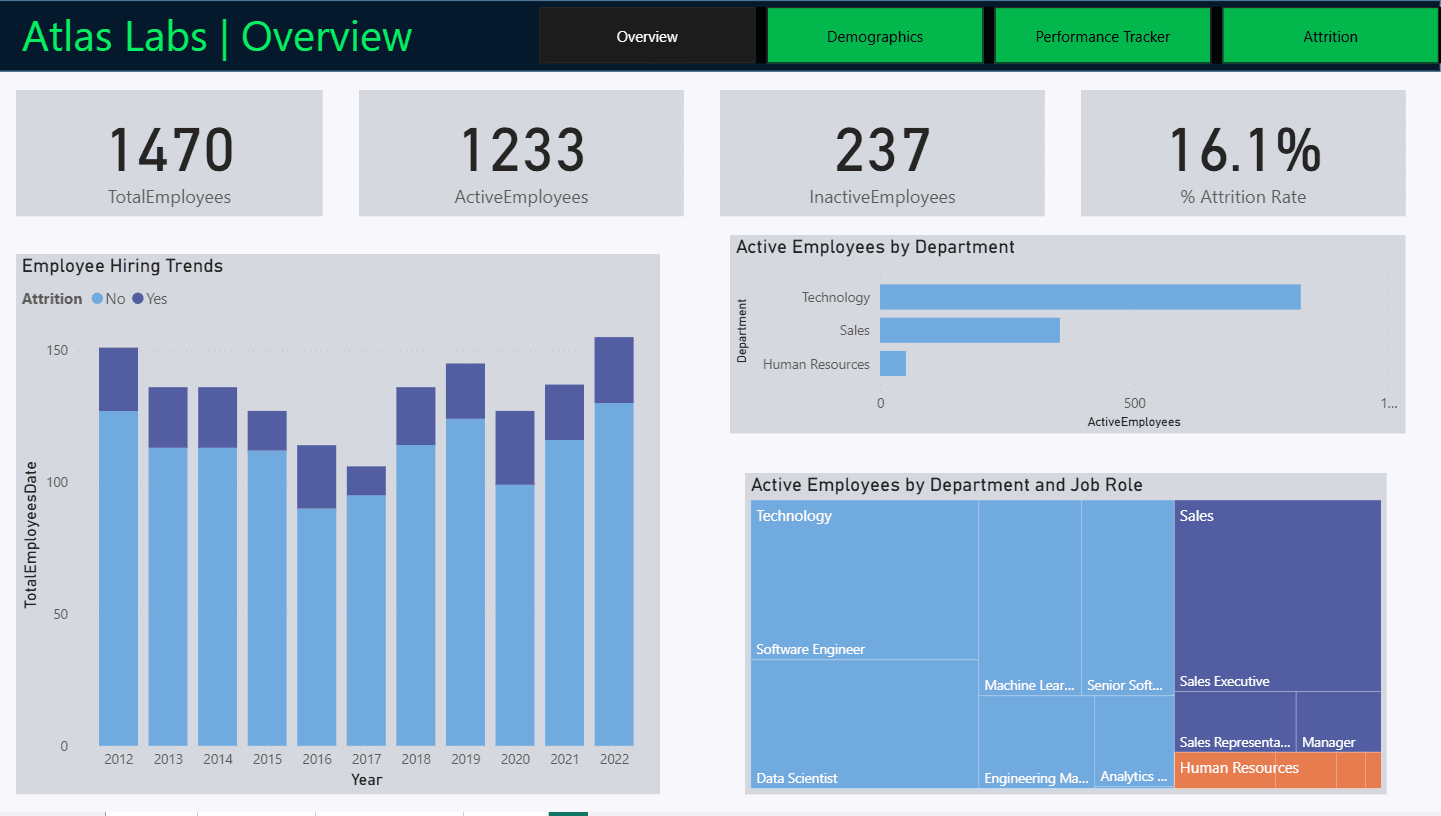Select the Sales Representative treemap tile
Screen dimensions: 1441x816
(x=1235, y=721)
